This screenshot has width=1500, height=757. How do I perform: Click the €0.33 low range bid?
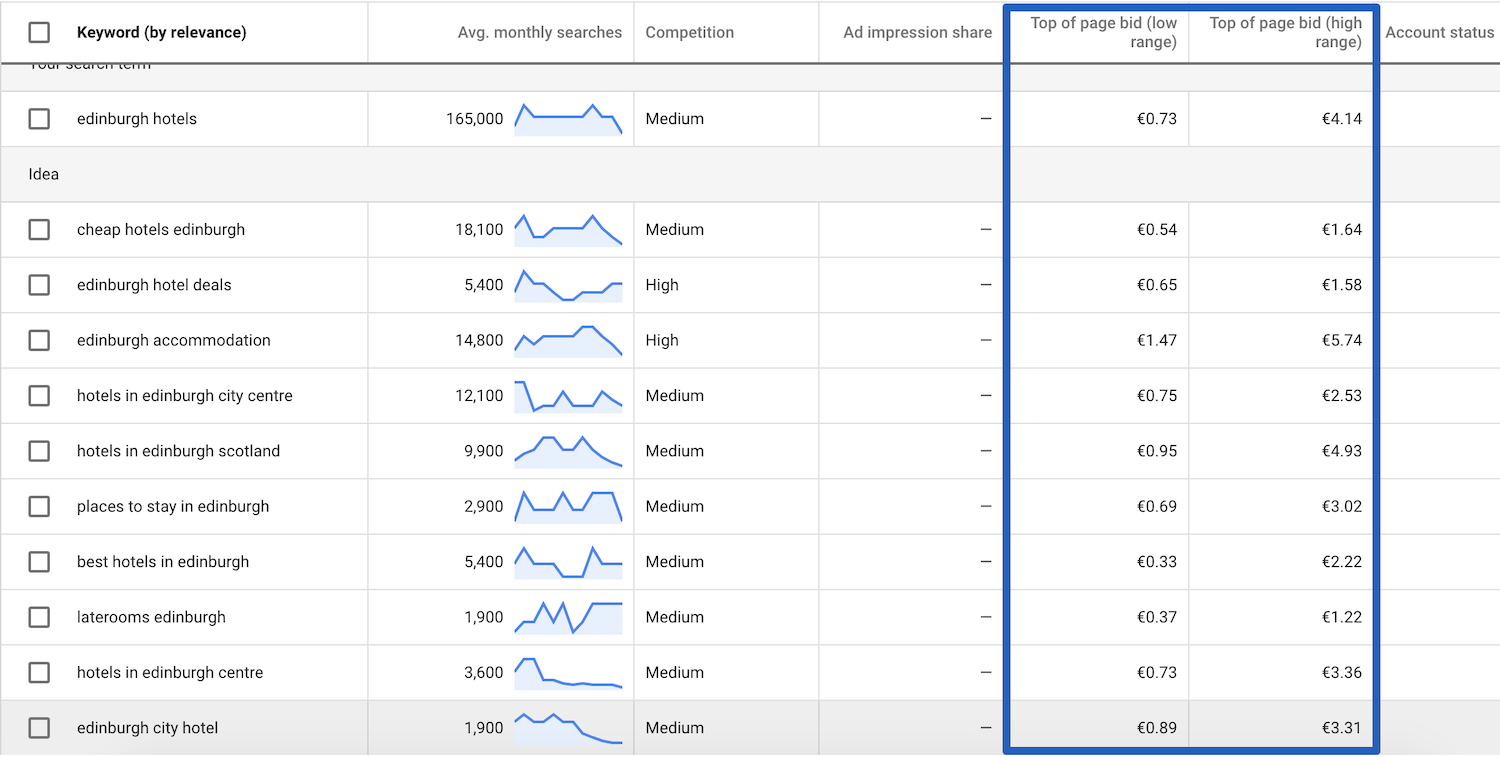[1157, 562]
